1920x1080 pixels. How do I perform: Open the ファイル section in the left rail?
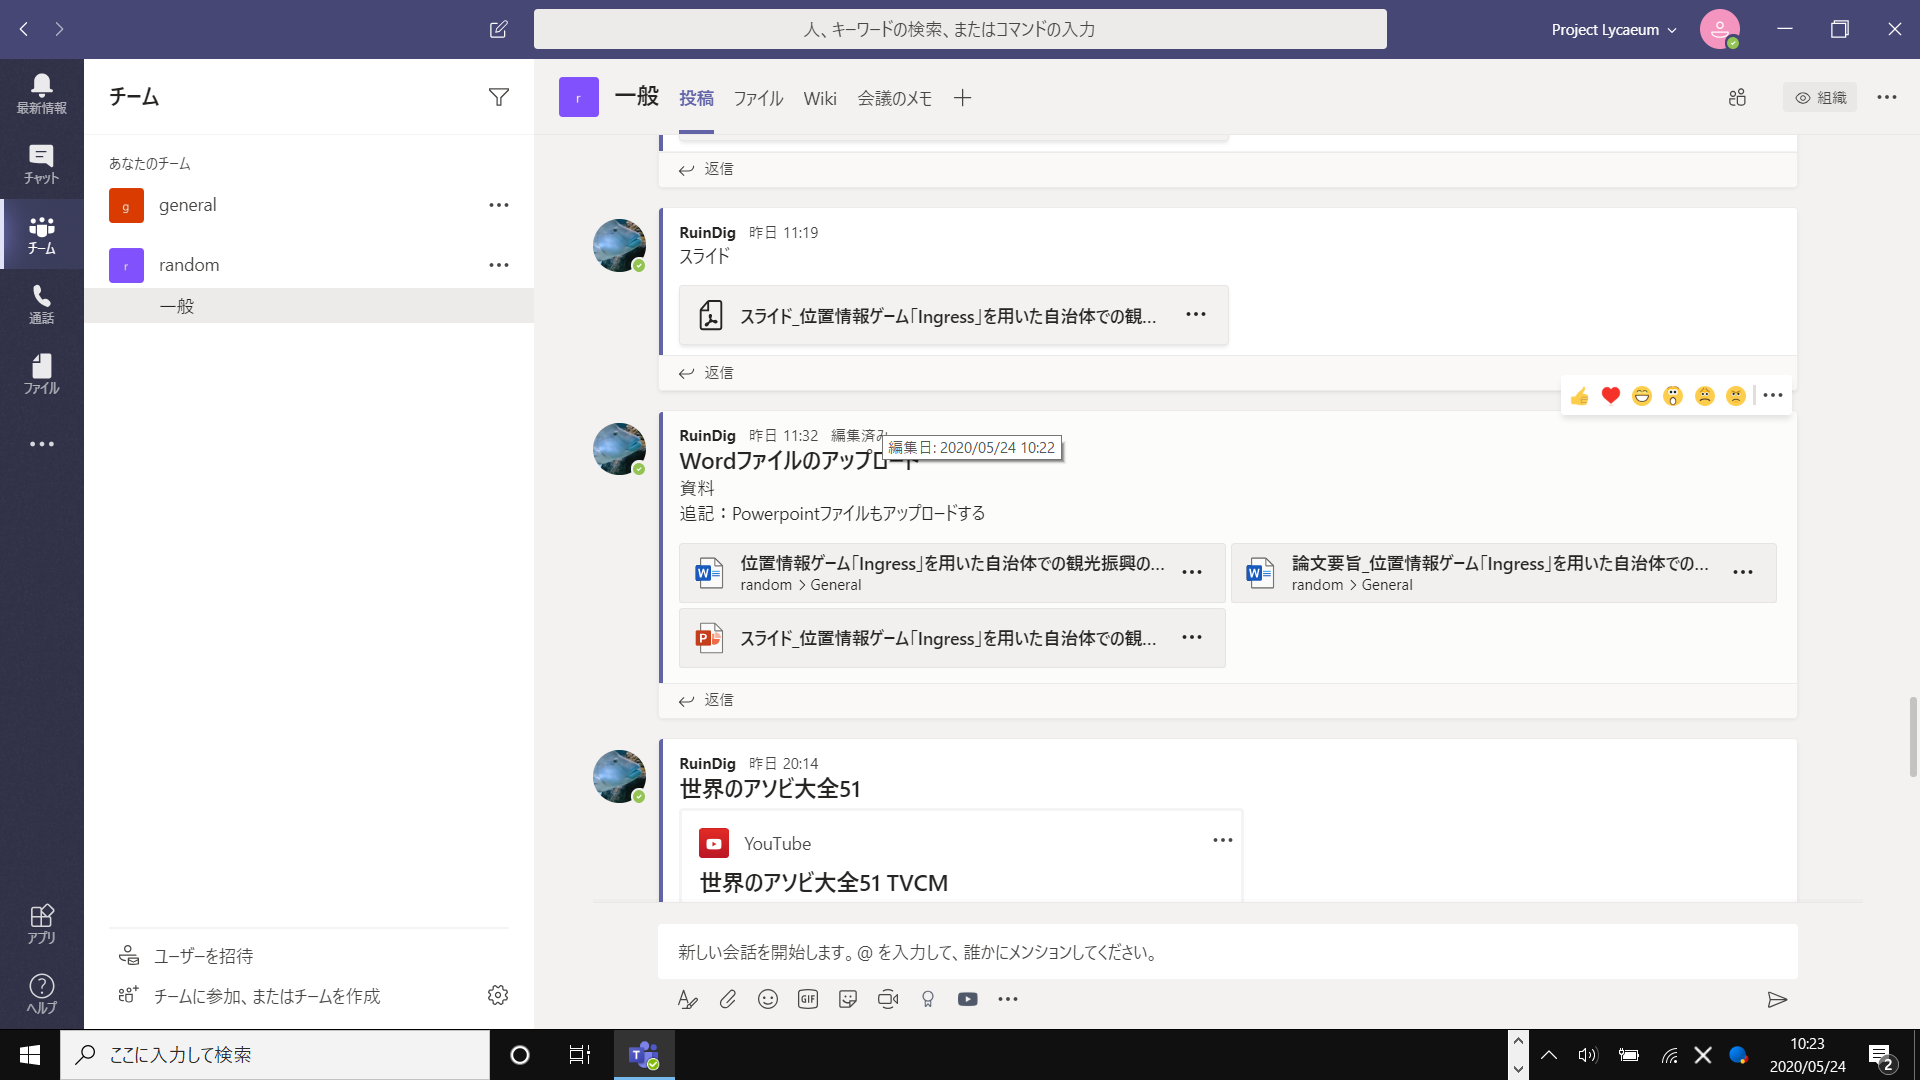pos(41,373)
